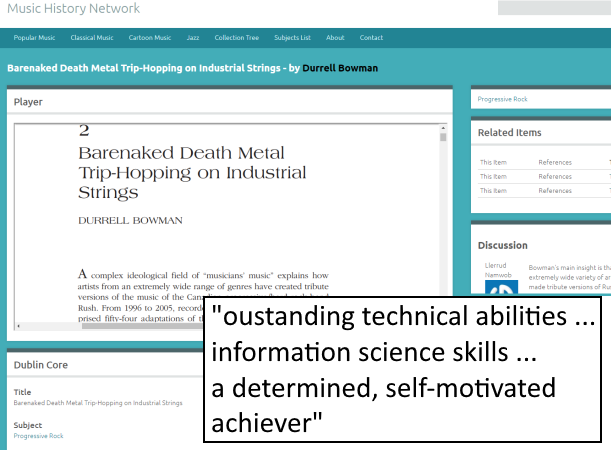This screenshot has width=611, height=450.
Task: Click the Discussion user avatar icon
Action: pos(498,286)
